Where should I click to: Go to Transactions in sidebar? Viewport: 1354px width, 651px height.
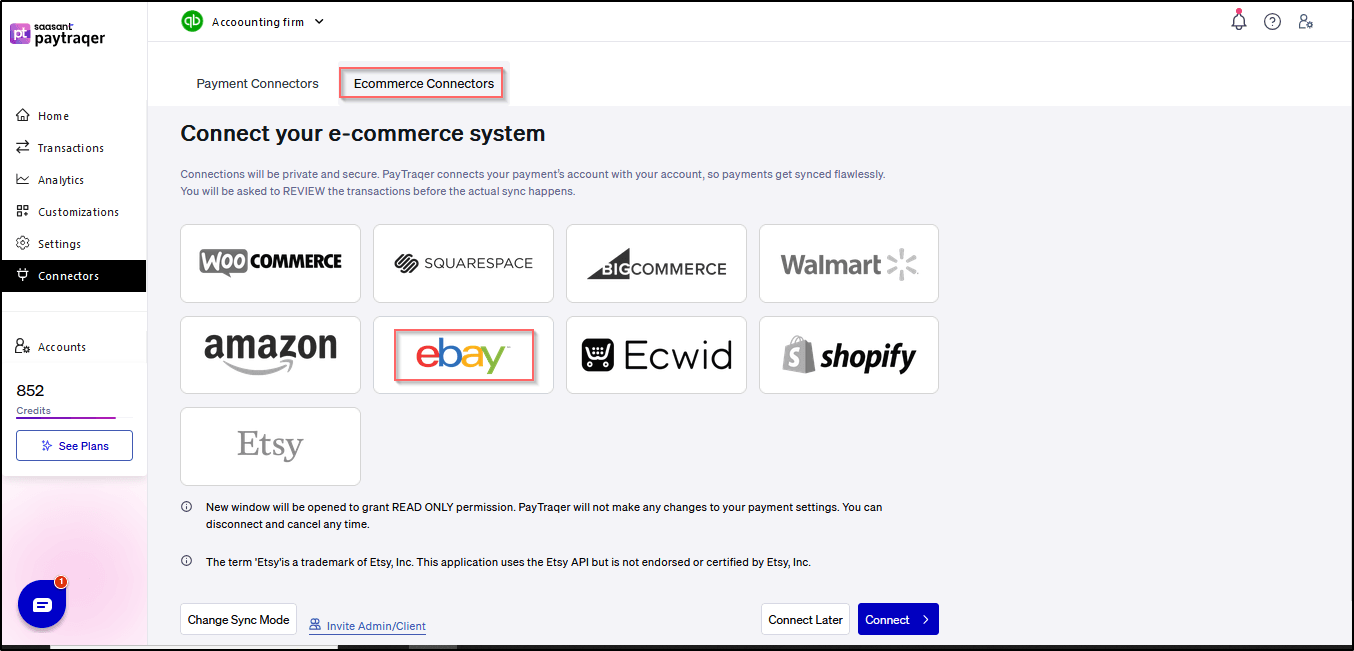pos(70,148)
